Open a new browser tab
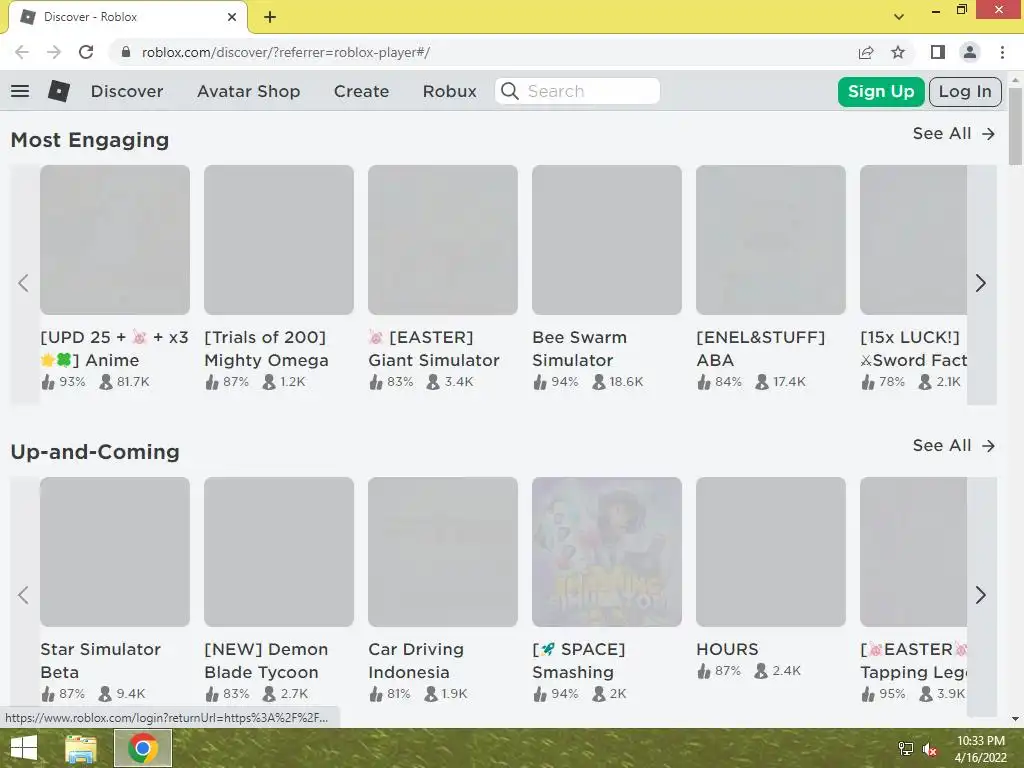Image resolution: width=1024 pixels, height=768 pixels. (x=270, y=17)
